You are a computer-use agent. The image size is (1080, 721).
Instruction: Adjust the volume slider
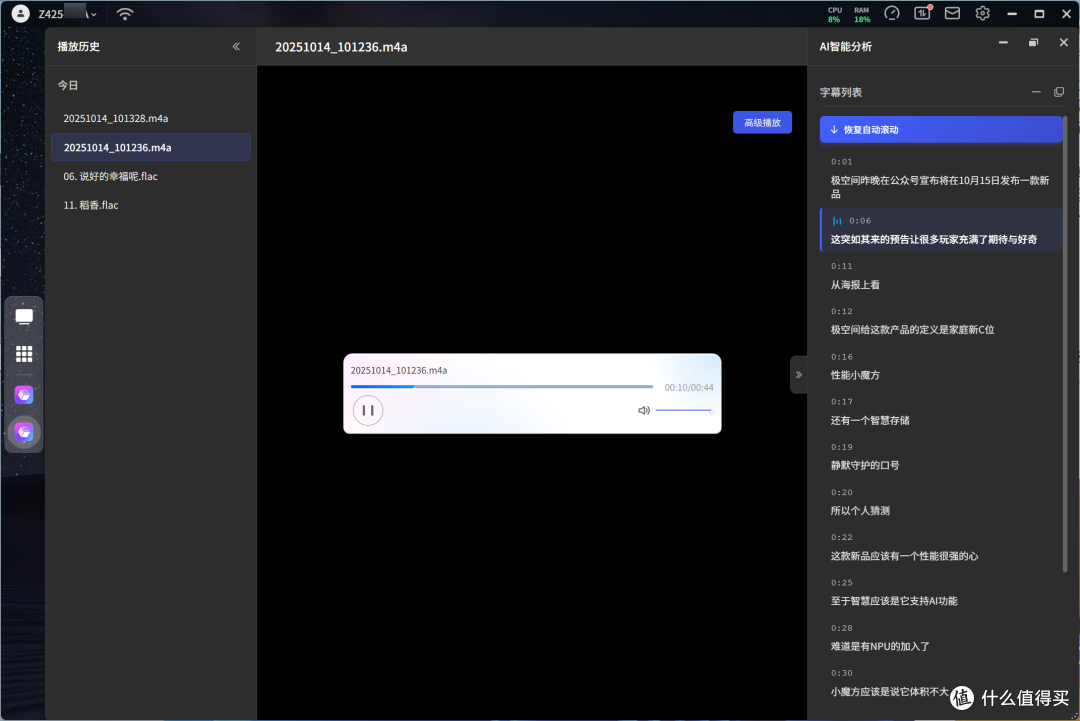pyautogui.click(x=684, y=410)
